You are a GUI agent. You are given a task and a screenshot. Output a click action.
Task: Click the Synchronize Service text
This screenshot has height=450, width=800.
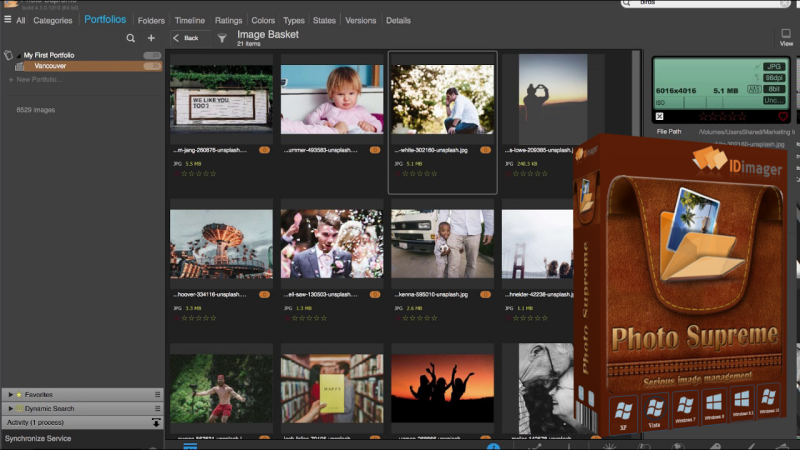click(x=38, y=439)
